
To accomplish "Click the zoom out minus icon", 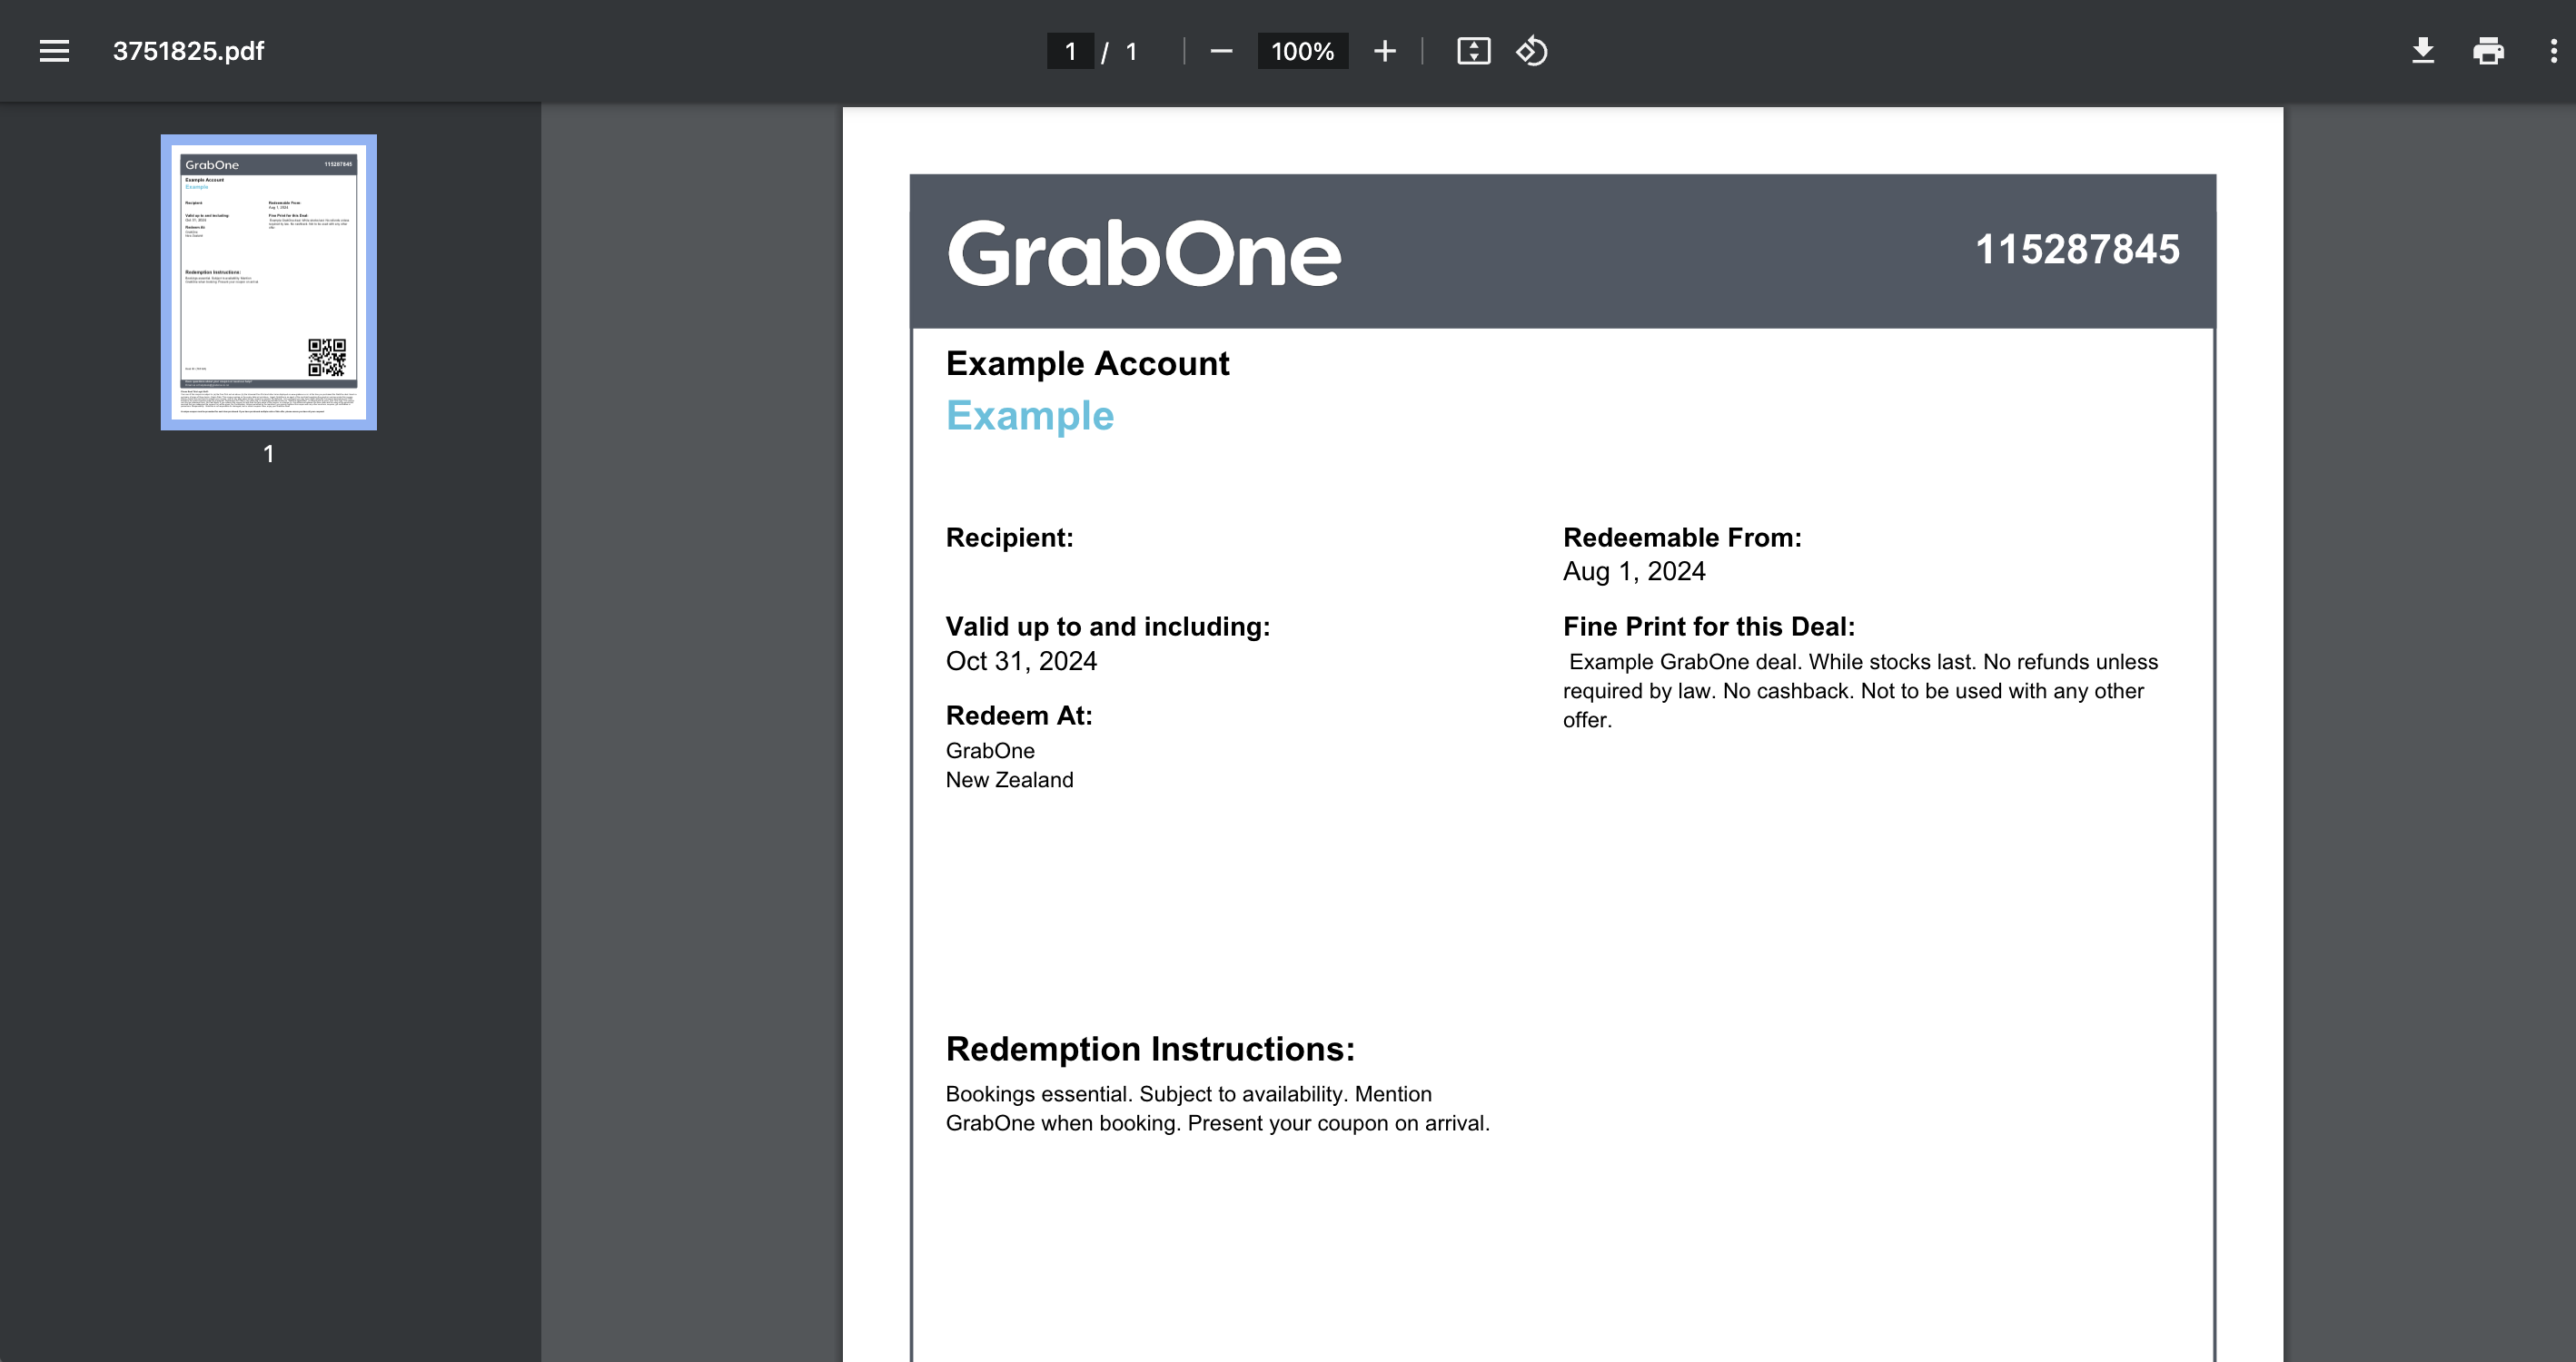I will coord(1221,51).
